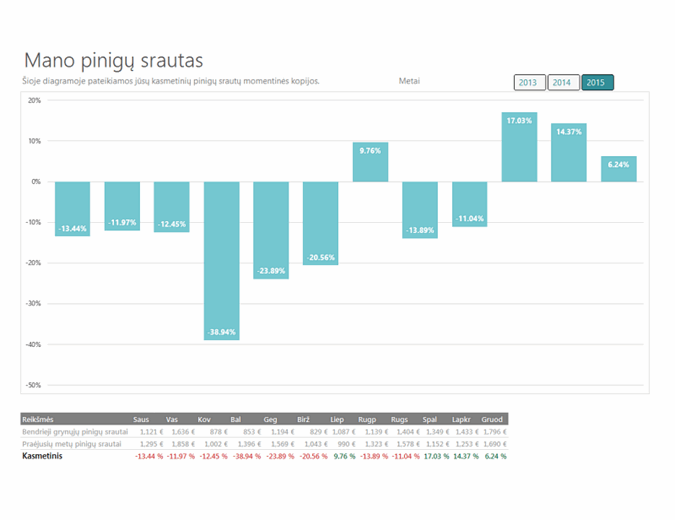Click the 9.76% bar in the chart

pos(370,162)
